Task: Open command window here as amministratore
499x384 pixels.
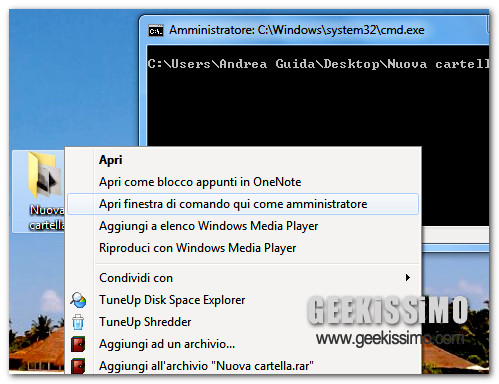Action: [243, 204]
